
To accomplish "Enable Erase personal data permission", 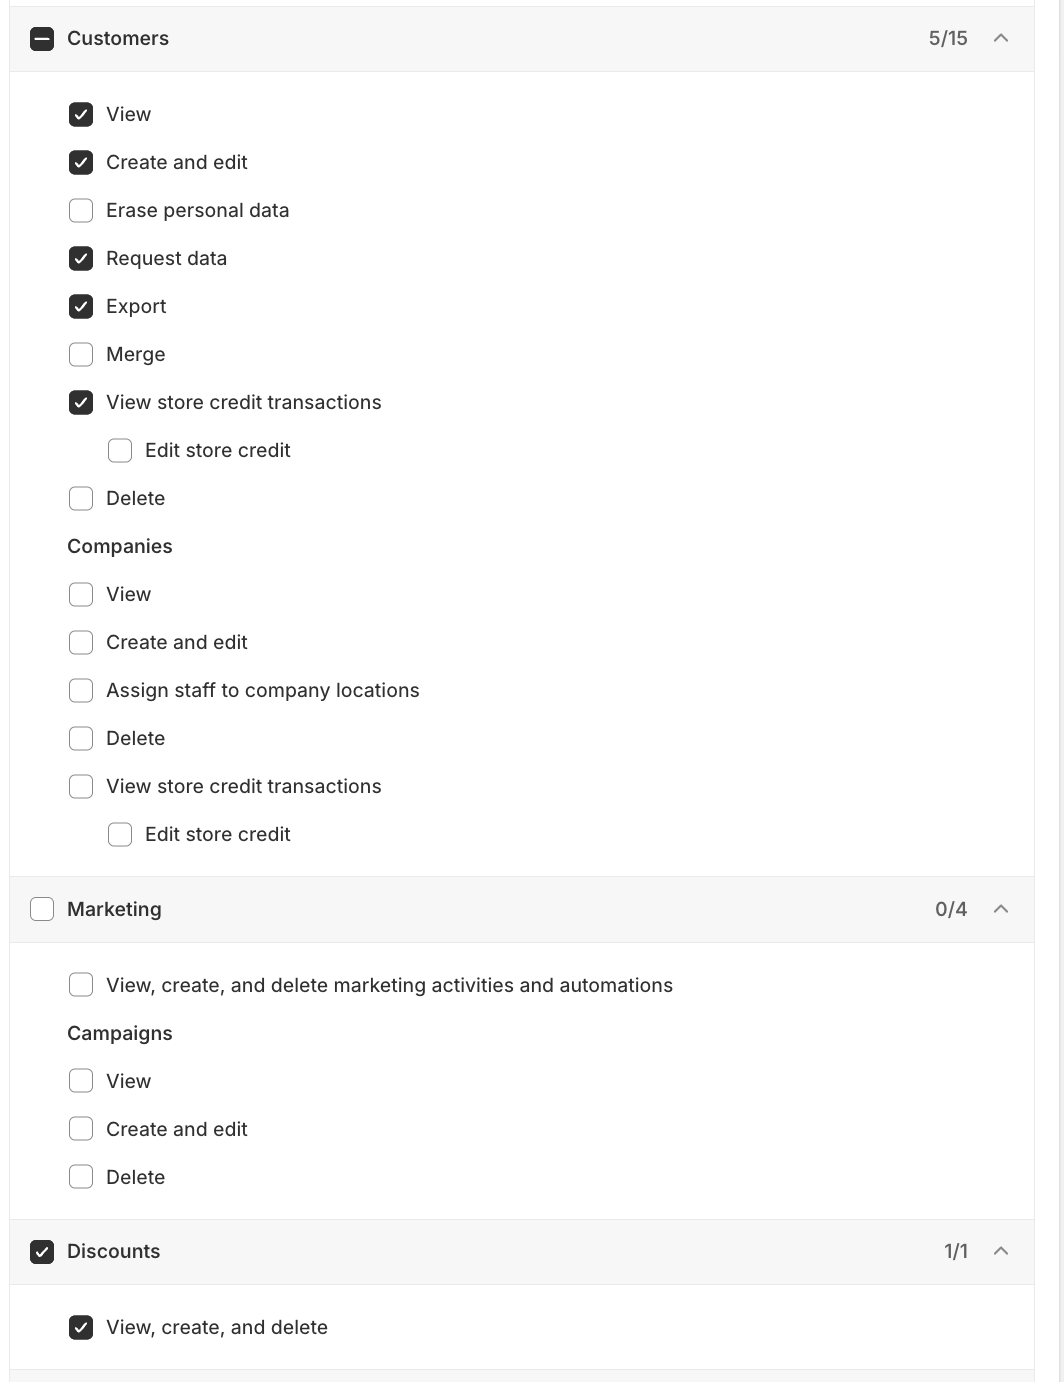I will click(x=80, y=210).
